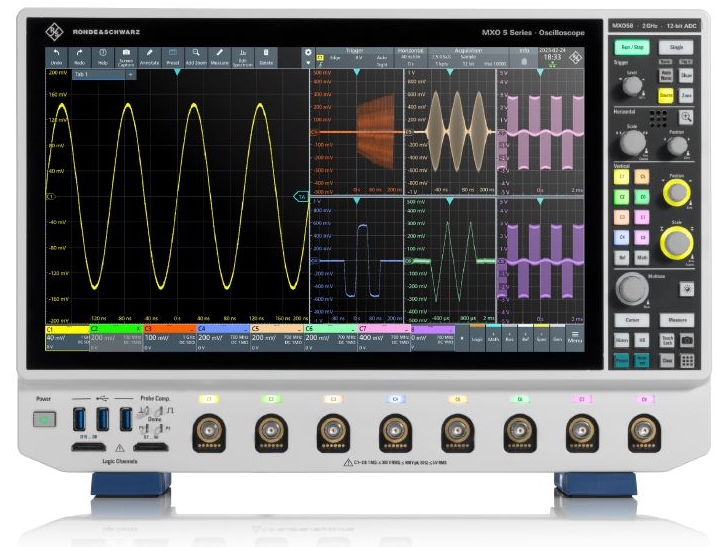Open Help from the toolbar
This screenshot has width=720, height=547.
point(102,55)
